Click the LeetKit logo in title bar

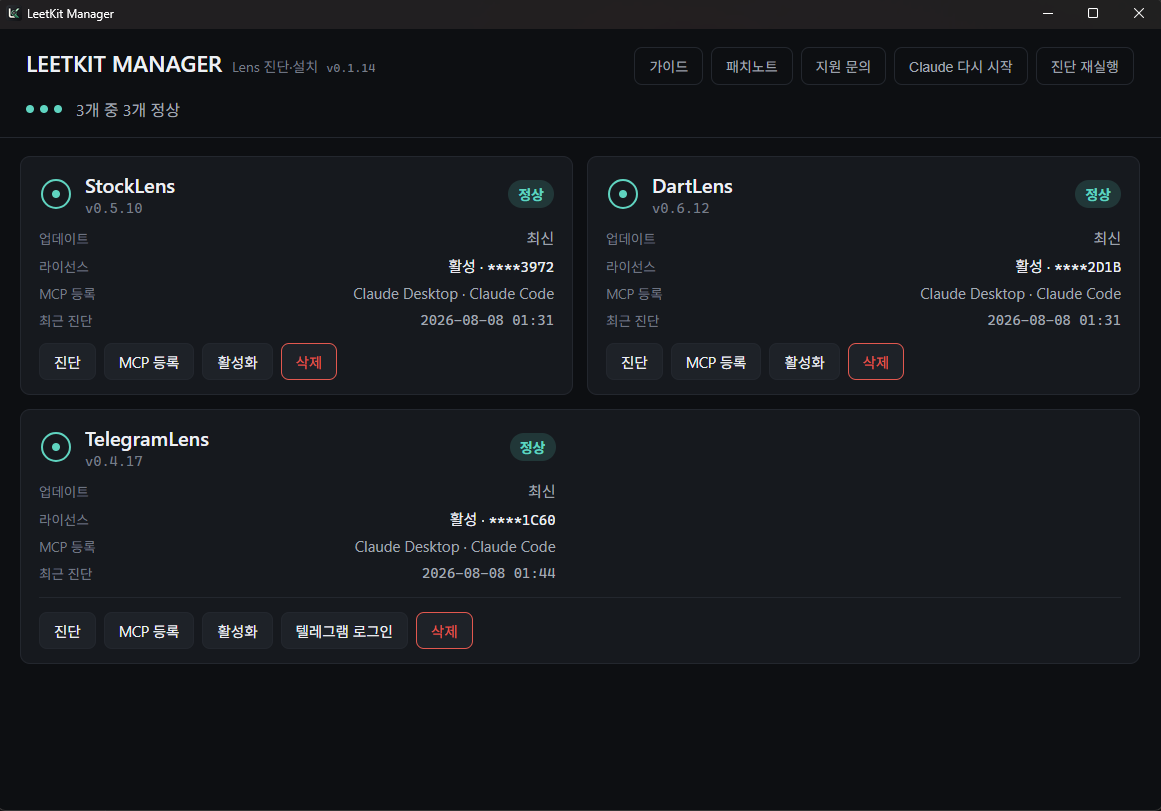pos(13,13)
